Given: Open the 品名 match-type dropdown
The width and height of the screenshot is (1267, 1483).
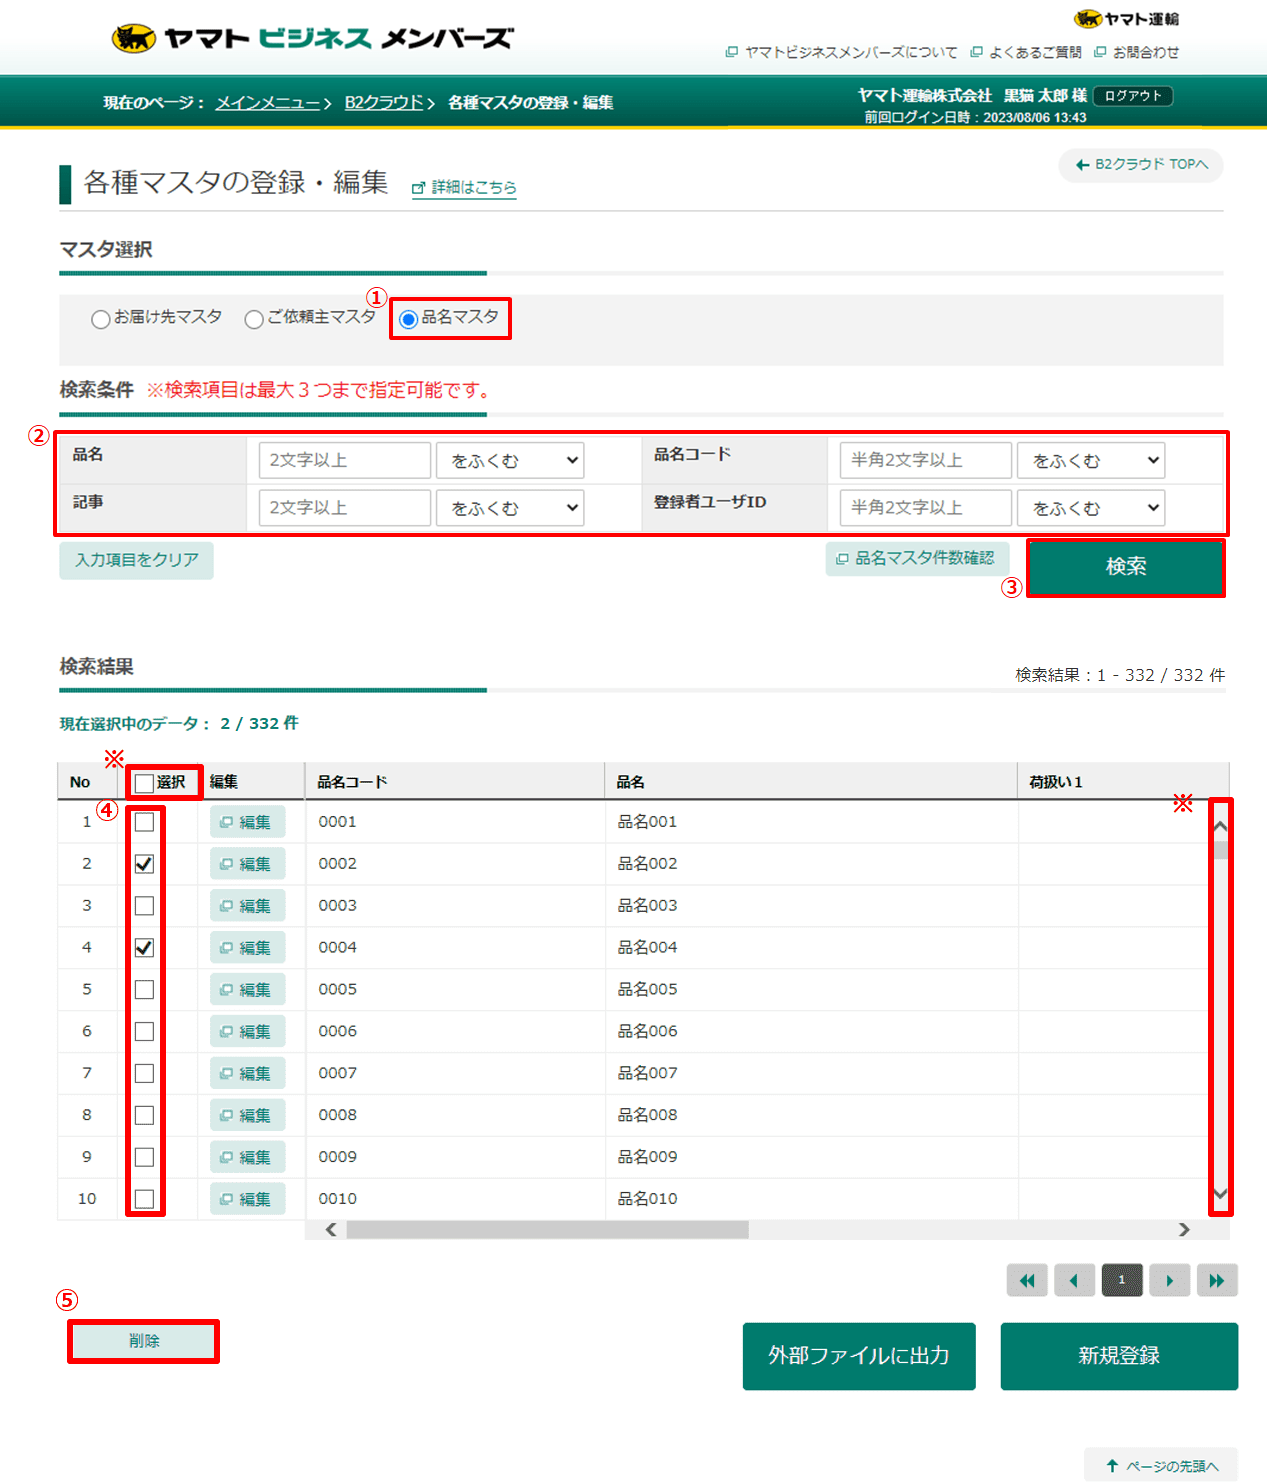Looking at the screenshot, I should click(x=510, y=461).
